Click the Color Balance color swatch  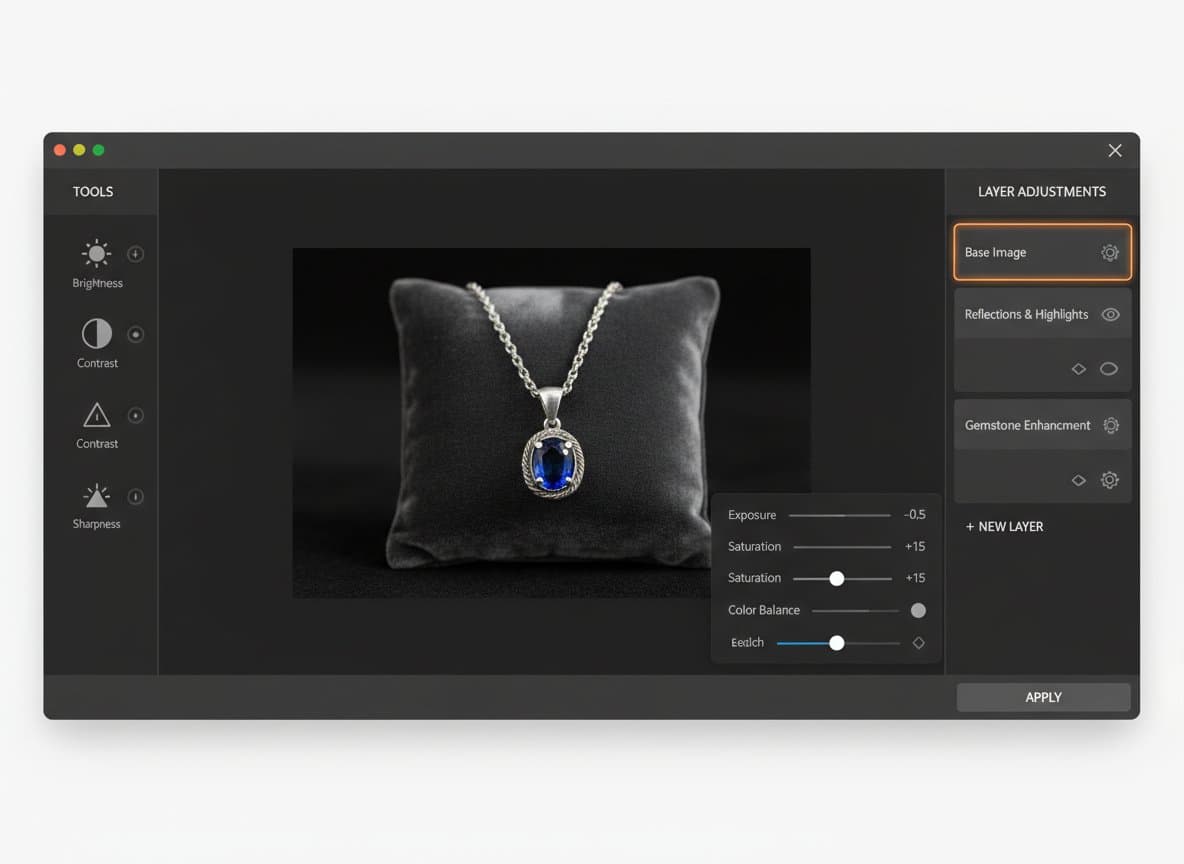coord(918,610)
